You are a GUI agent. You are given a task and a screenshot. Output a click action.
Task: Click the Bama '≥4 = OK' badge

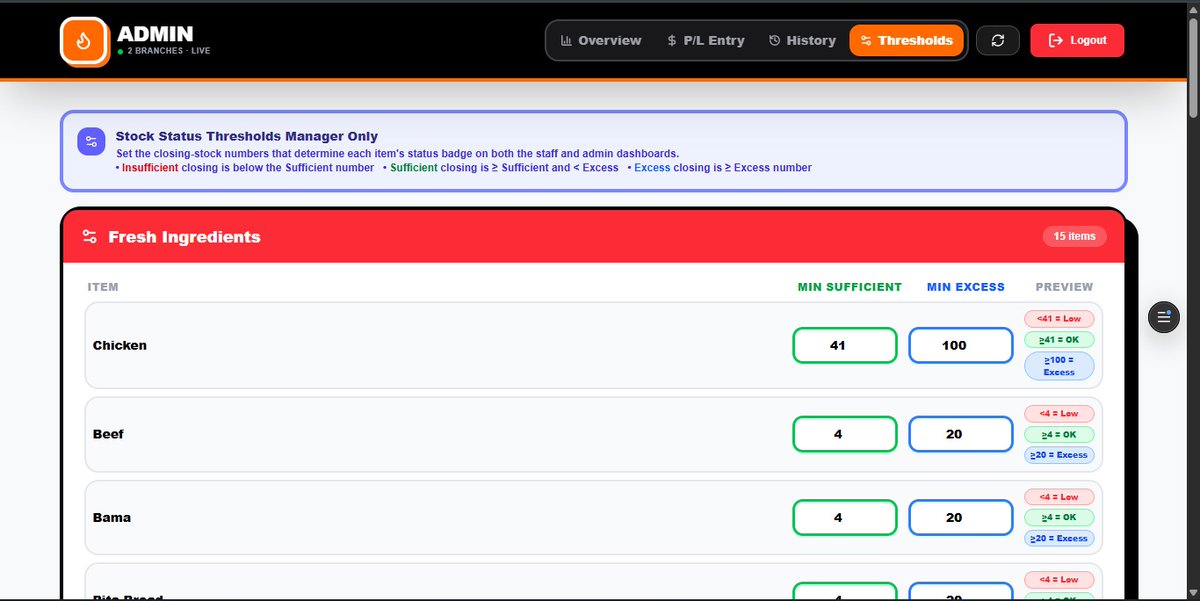1059,517
